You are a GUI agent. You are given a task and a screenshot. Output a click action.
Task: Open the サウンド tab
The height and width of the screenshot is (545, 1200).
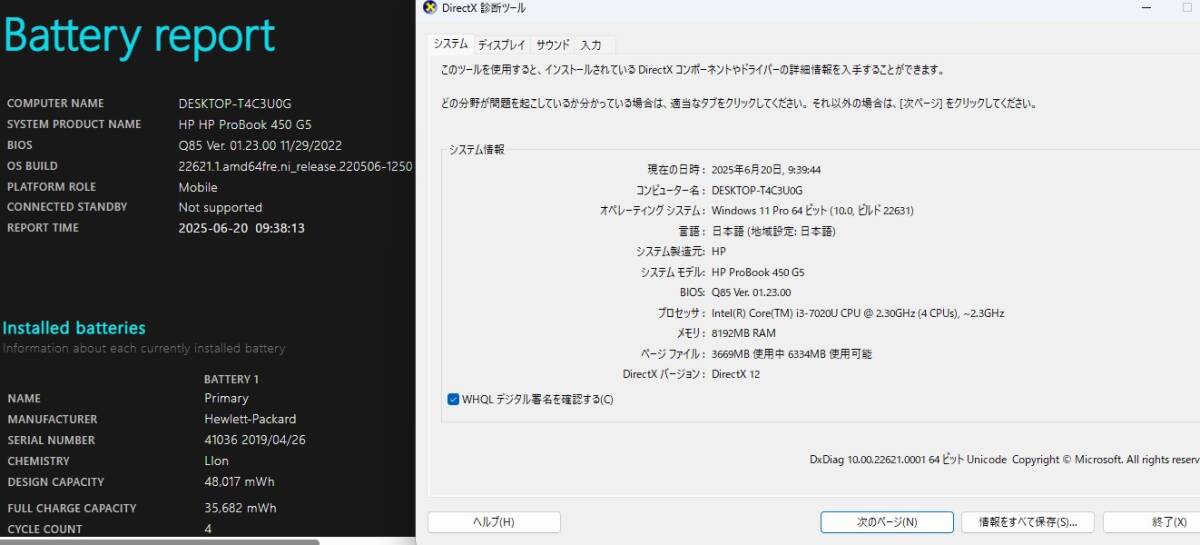(x=552, y=45)
